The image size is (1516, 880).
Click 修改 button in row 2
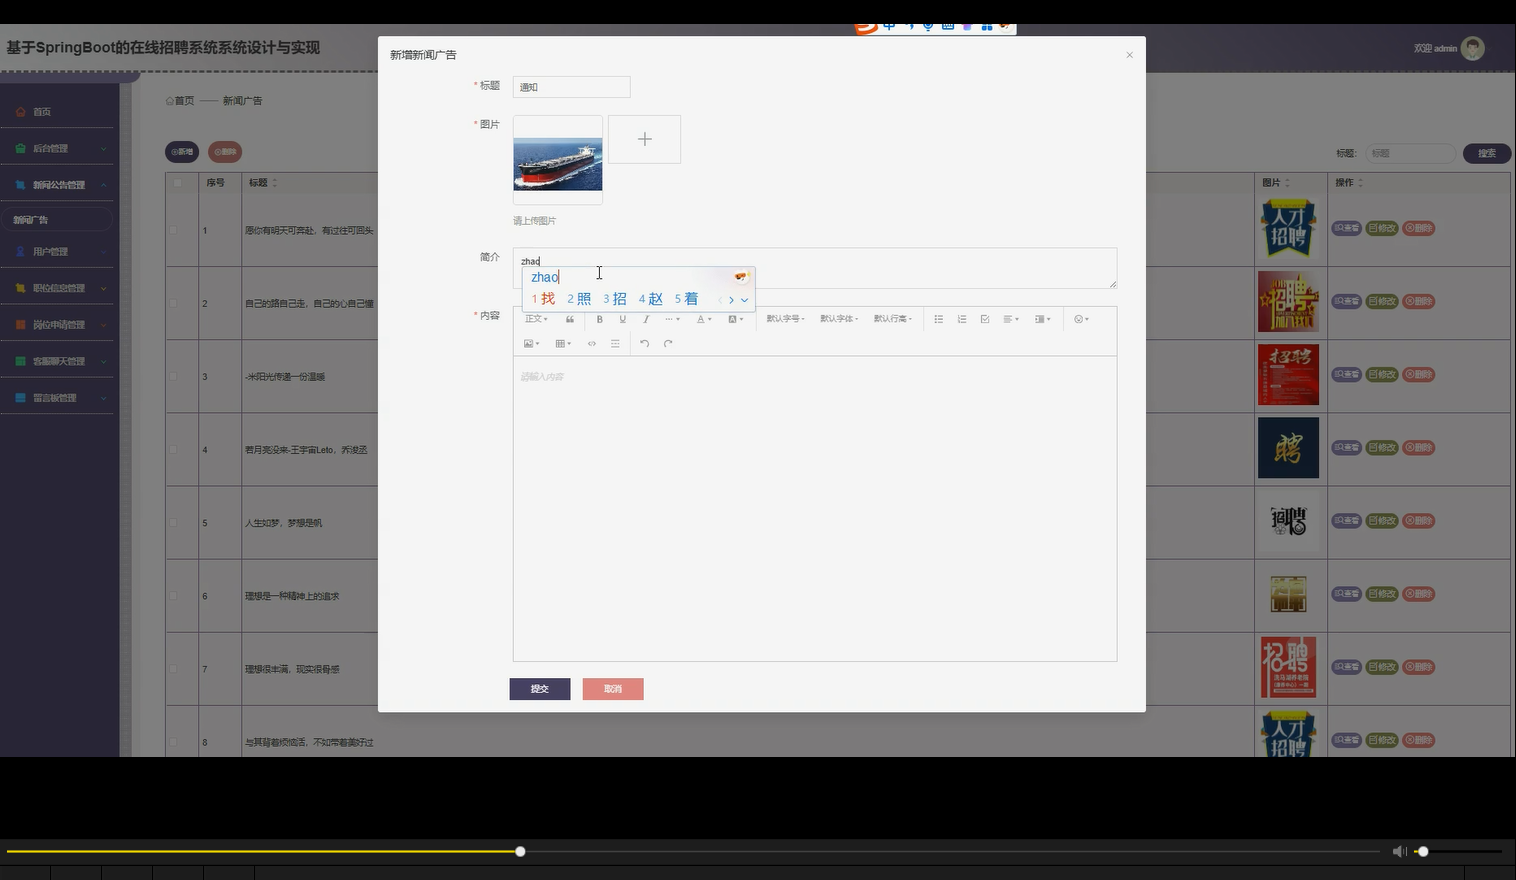click(x=1382, y=301)
